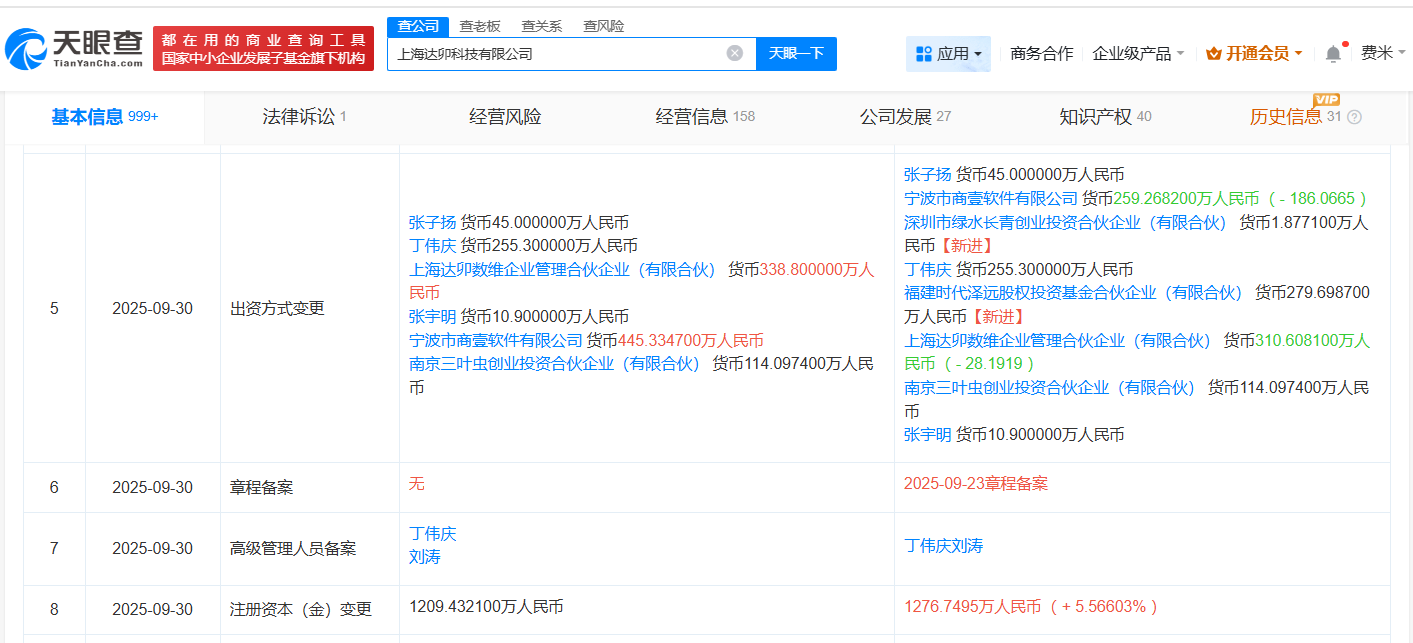Clear the search box with the × icon
The image size is (1413, 643).
[x=737, y=53]
